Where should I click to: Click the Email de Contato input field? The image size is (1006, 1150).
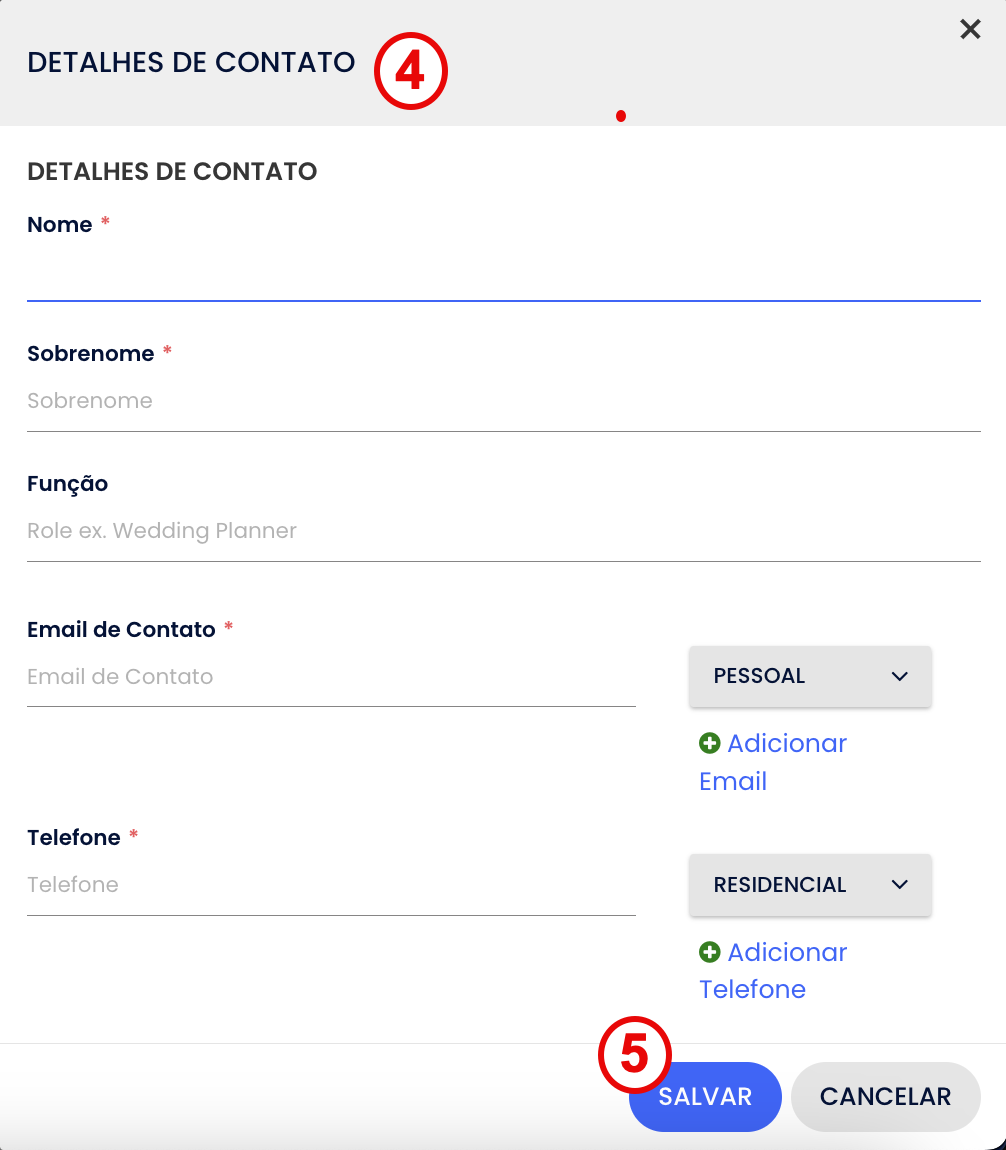(x=331, y=677)
